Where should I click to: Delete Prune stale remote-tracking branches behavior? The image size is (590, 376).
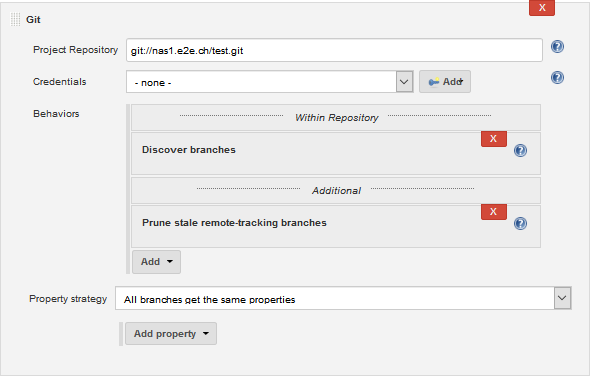494,212
